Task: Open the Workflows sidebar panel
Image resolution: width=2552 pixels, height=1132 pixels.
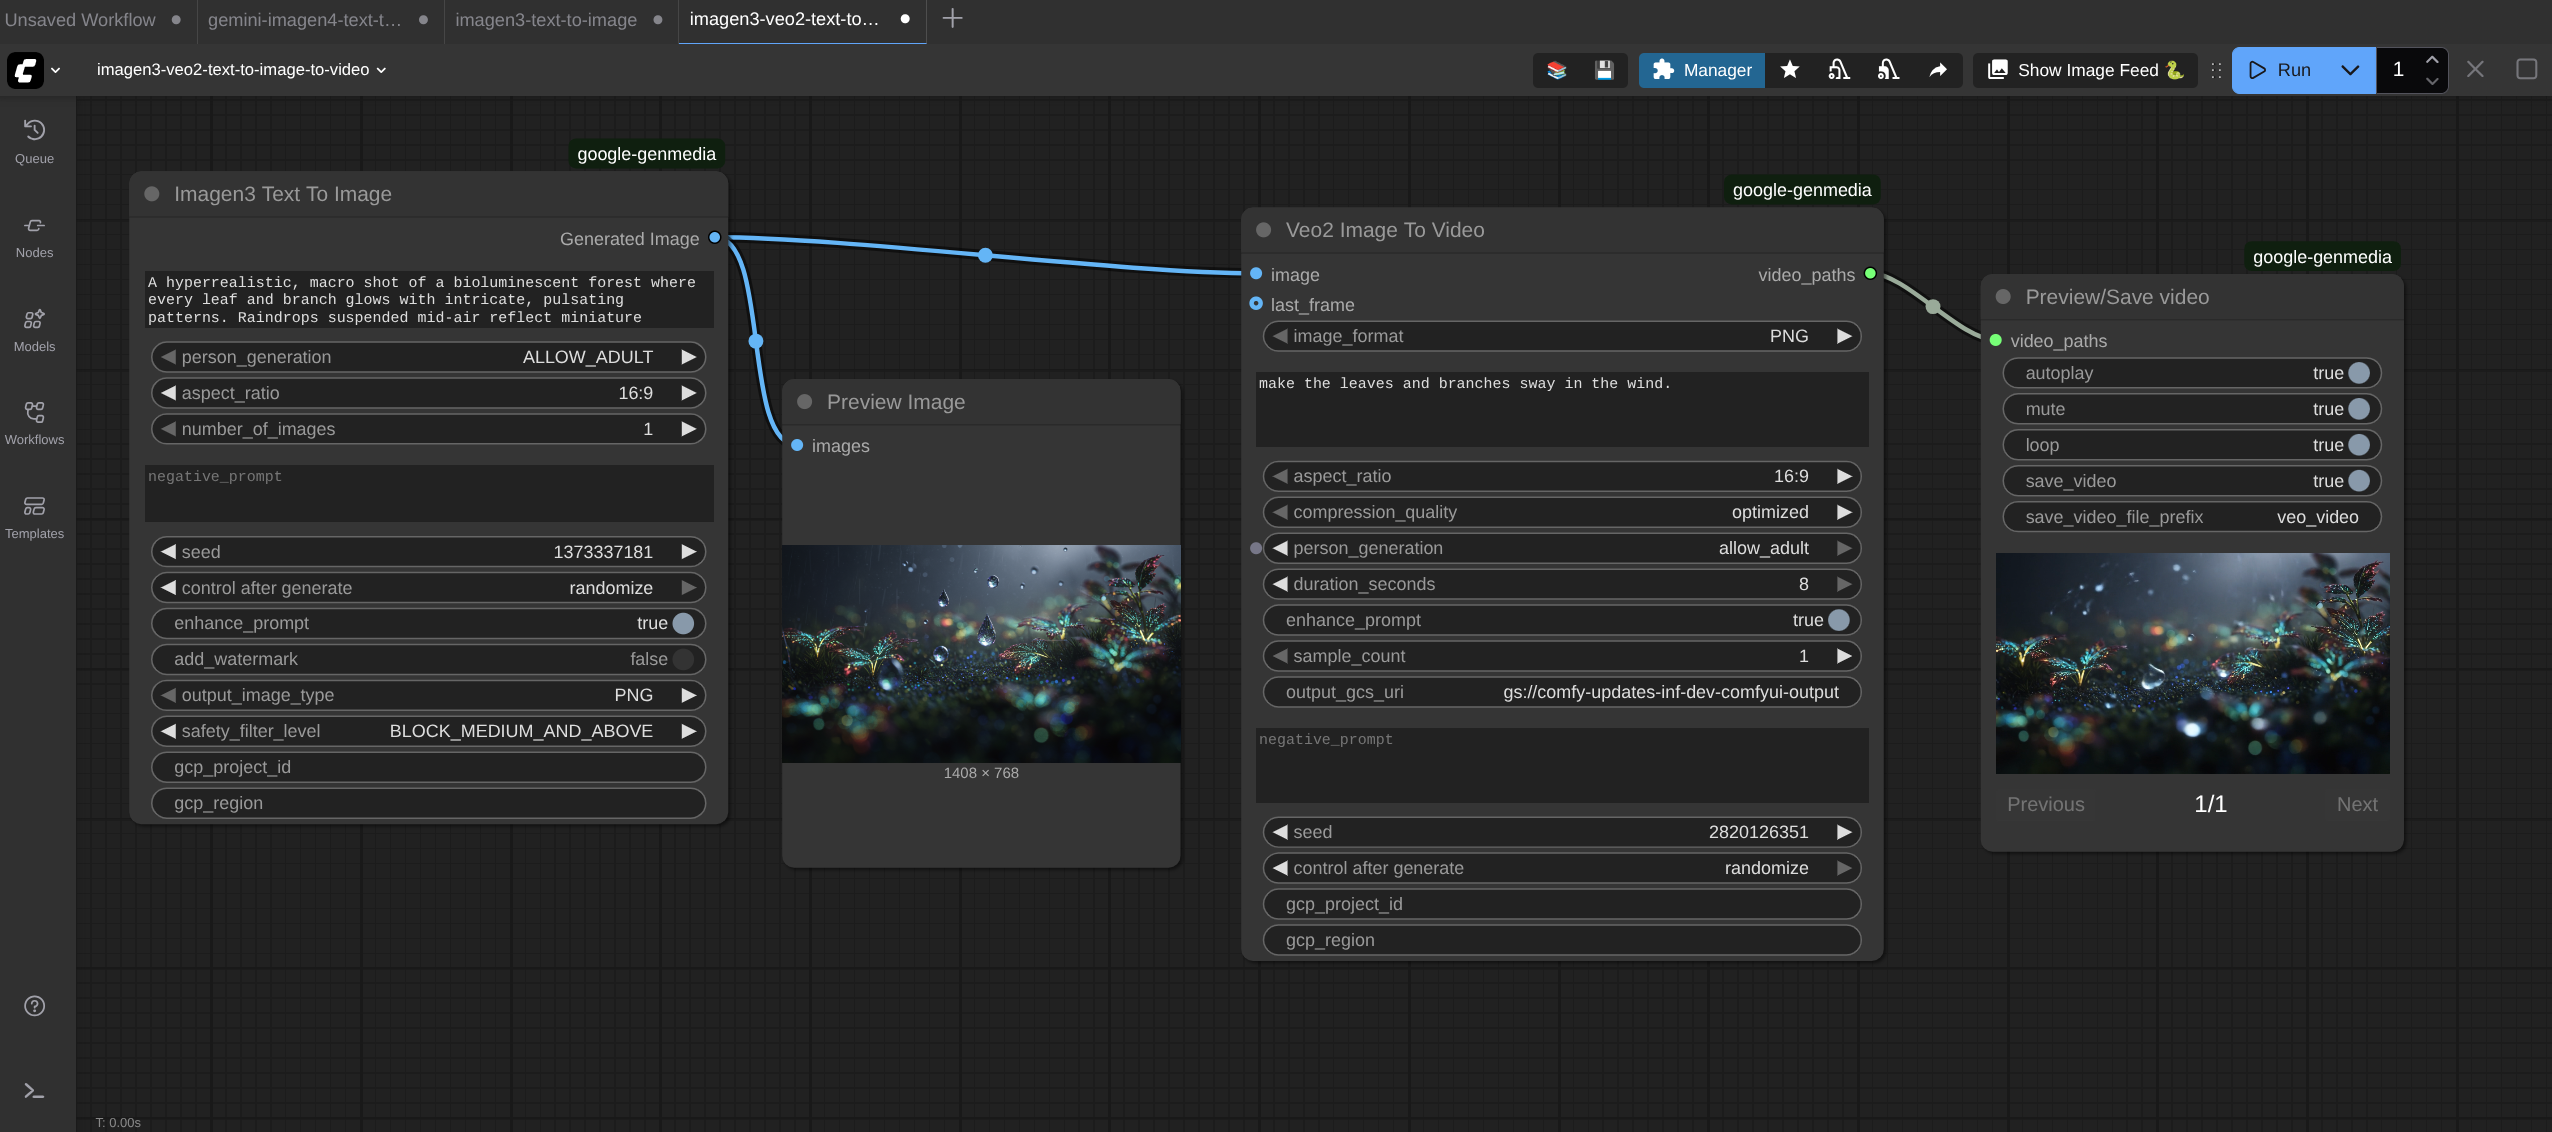Action: [x=34, y=424]
